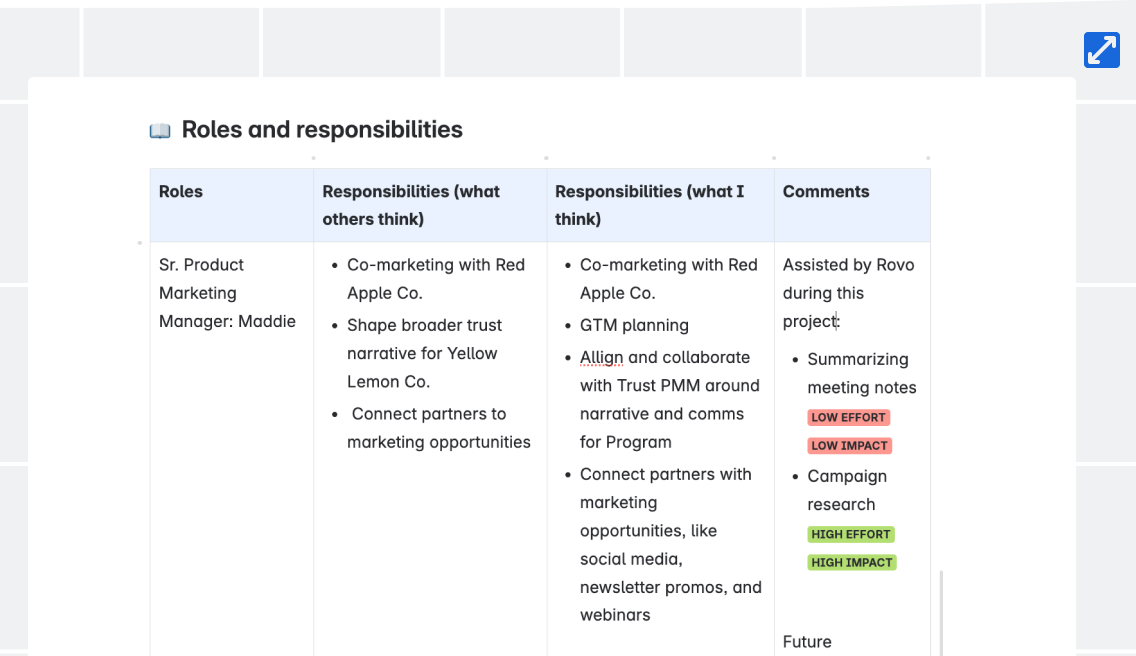The height and width of the screenshot is (656, 1136).
Task: Click the Campaign research bullet text
Action: tap(846, 490)
